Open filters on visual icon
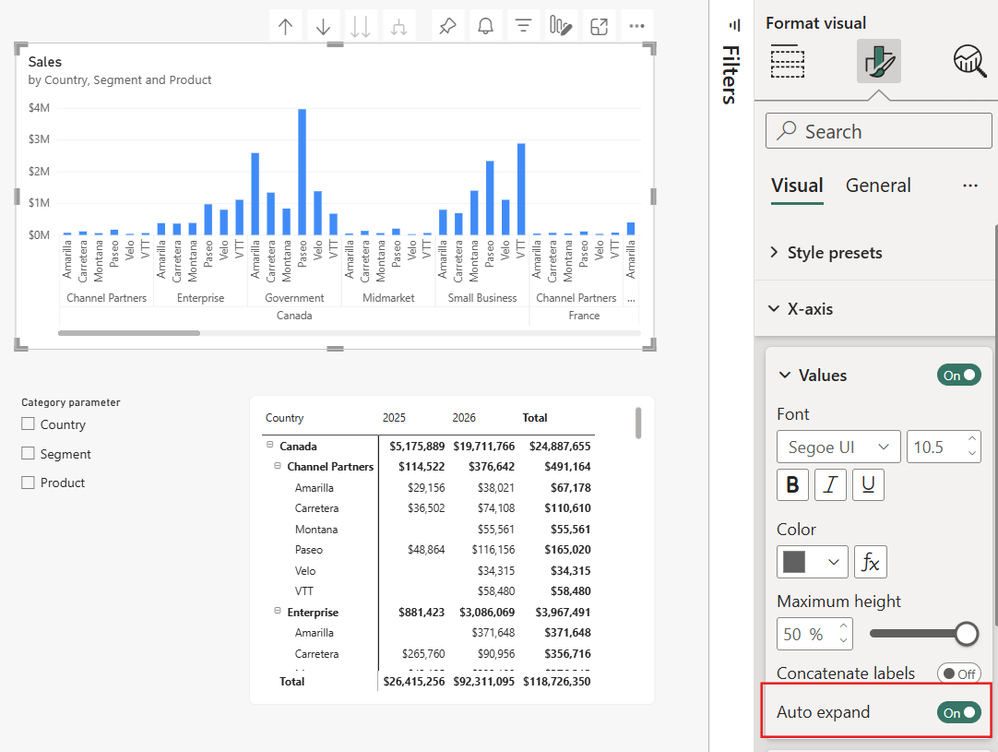 click(523, 27)
